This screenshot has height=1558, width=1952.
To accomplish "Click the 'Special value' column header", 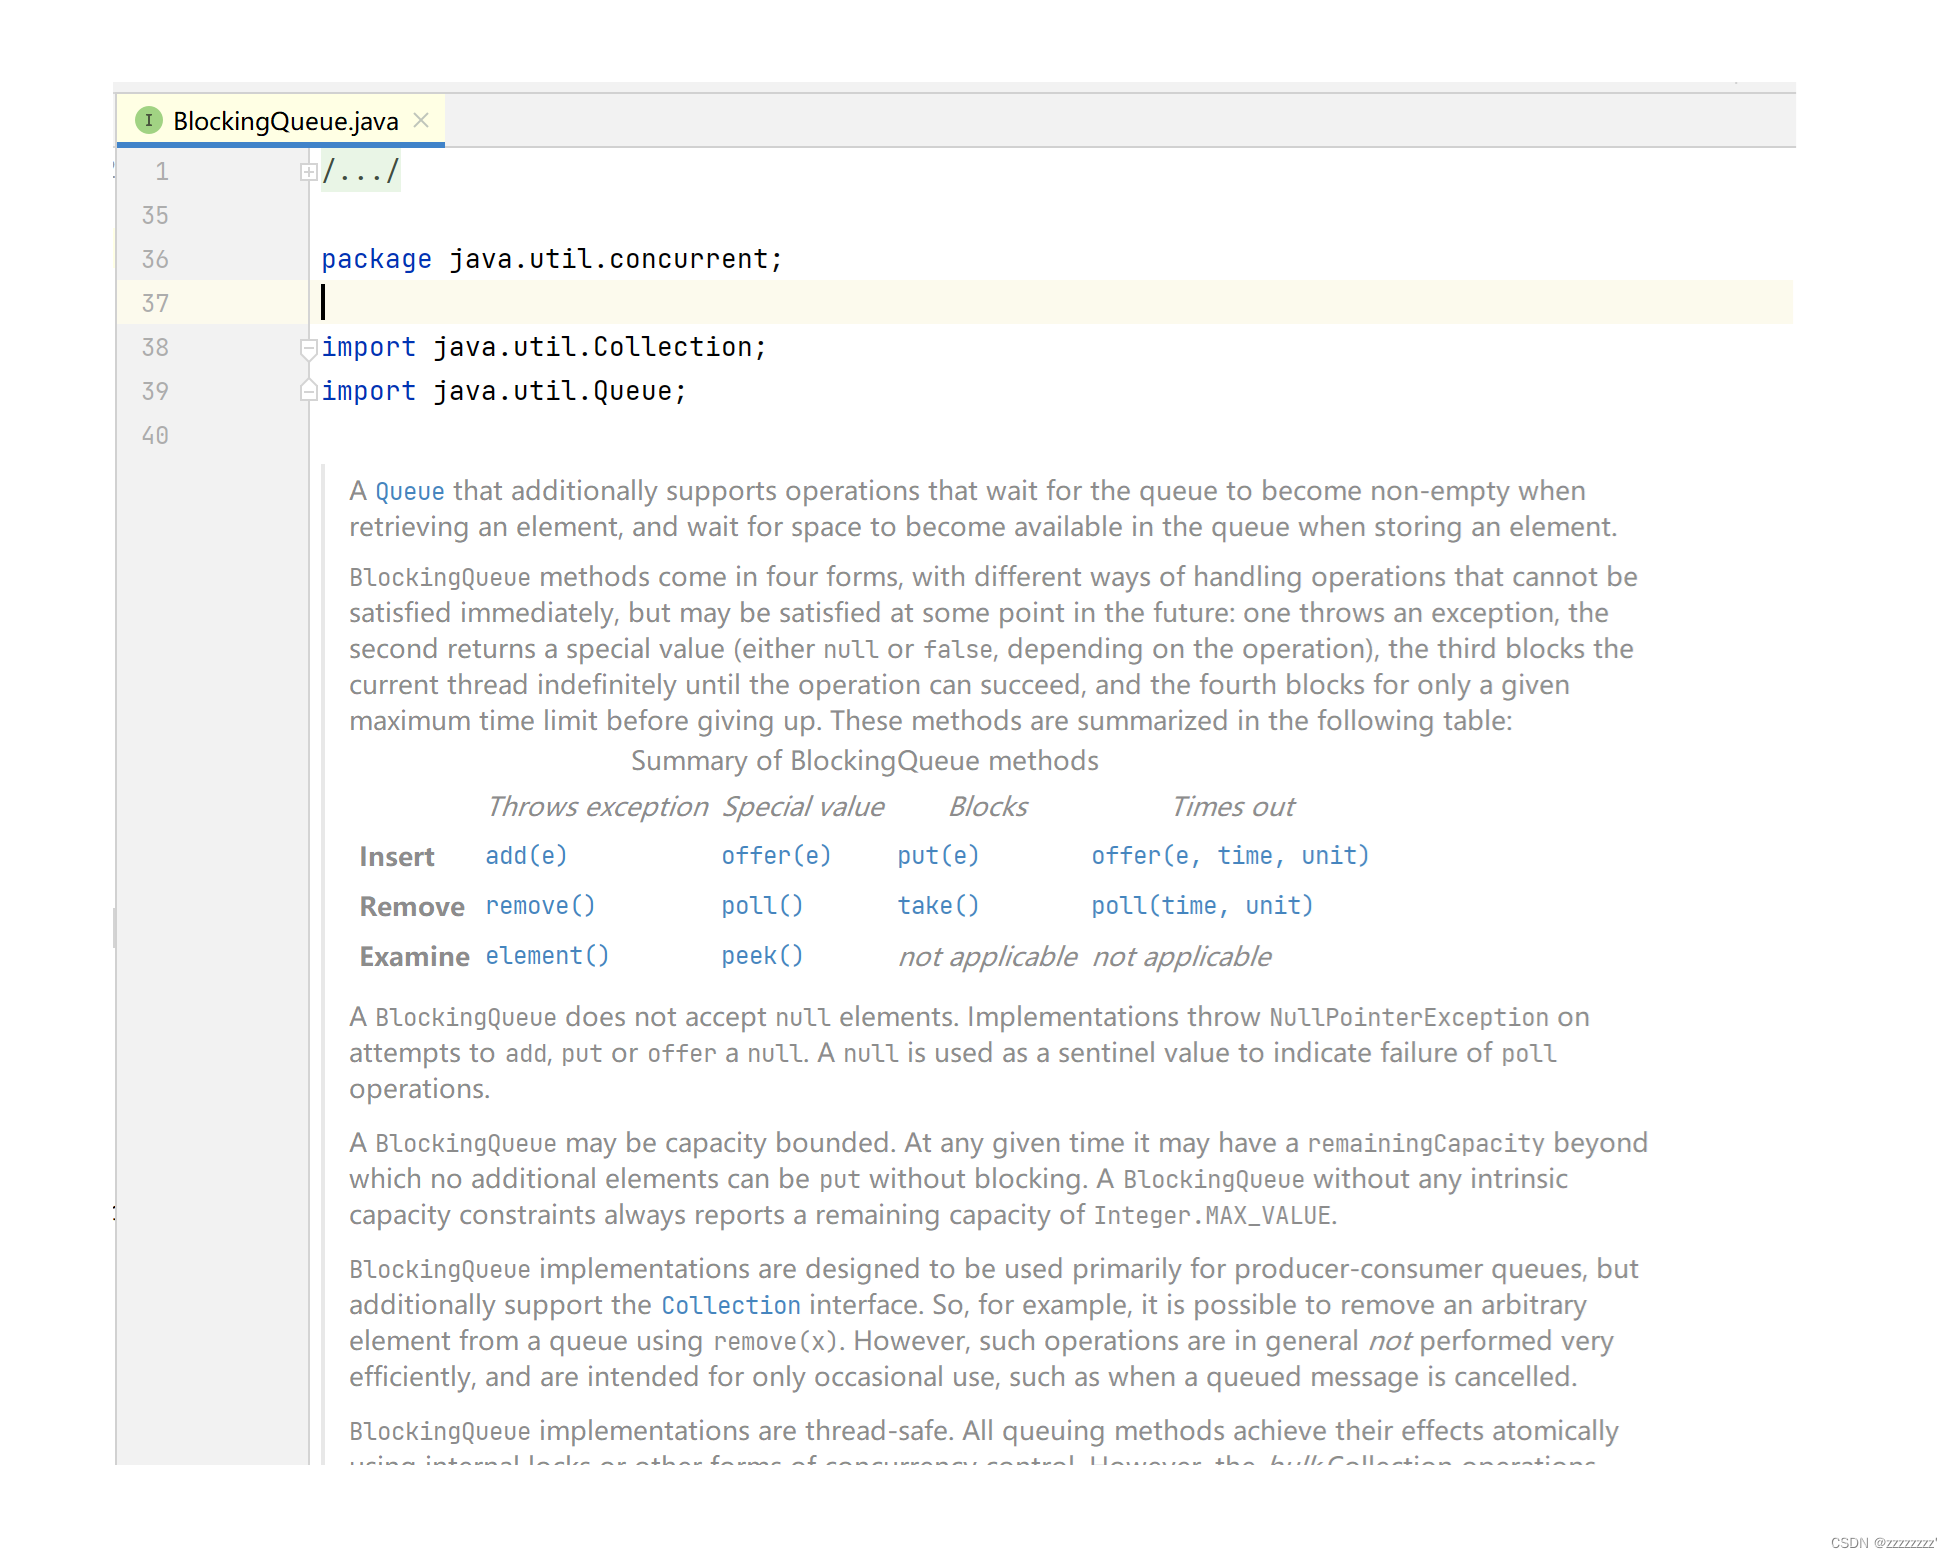I will click(804, 807).
